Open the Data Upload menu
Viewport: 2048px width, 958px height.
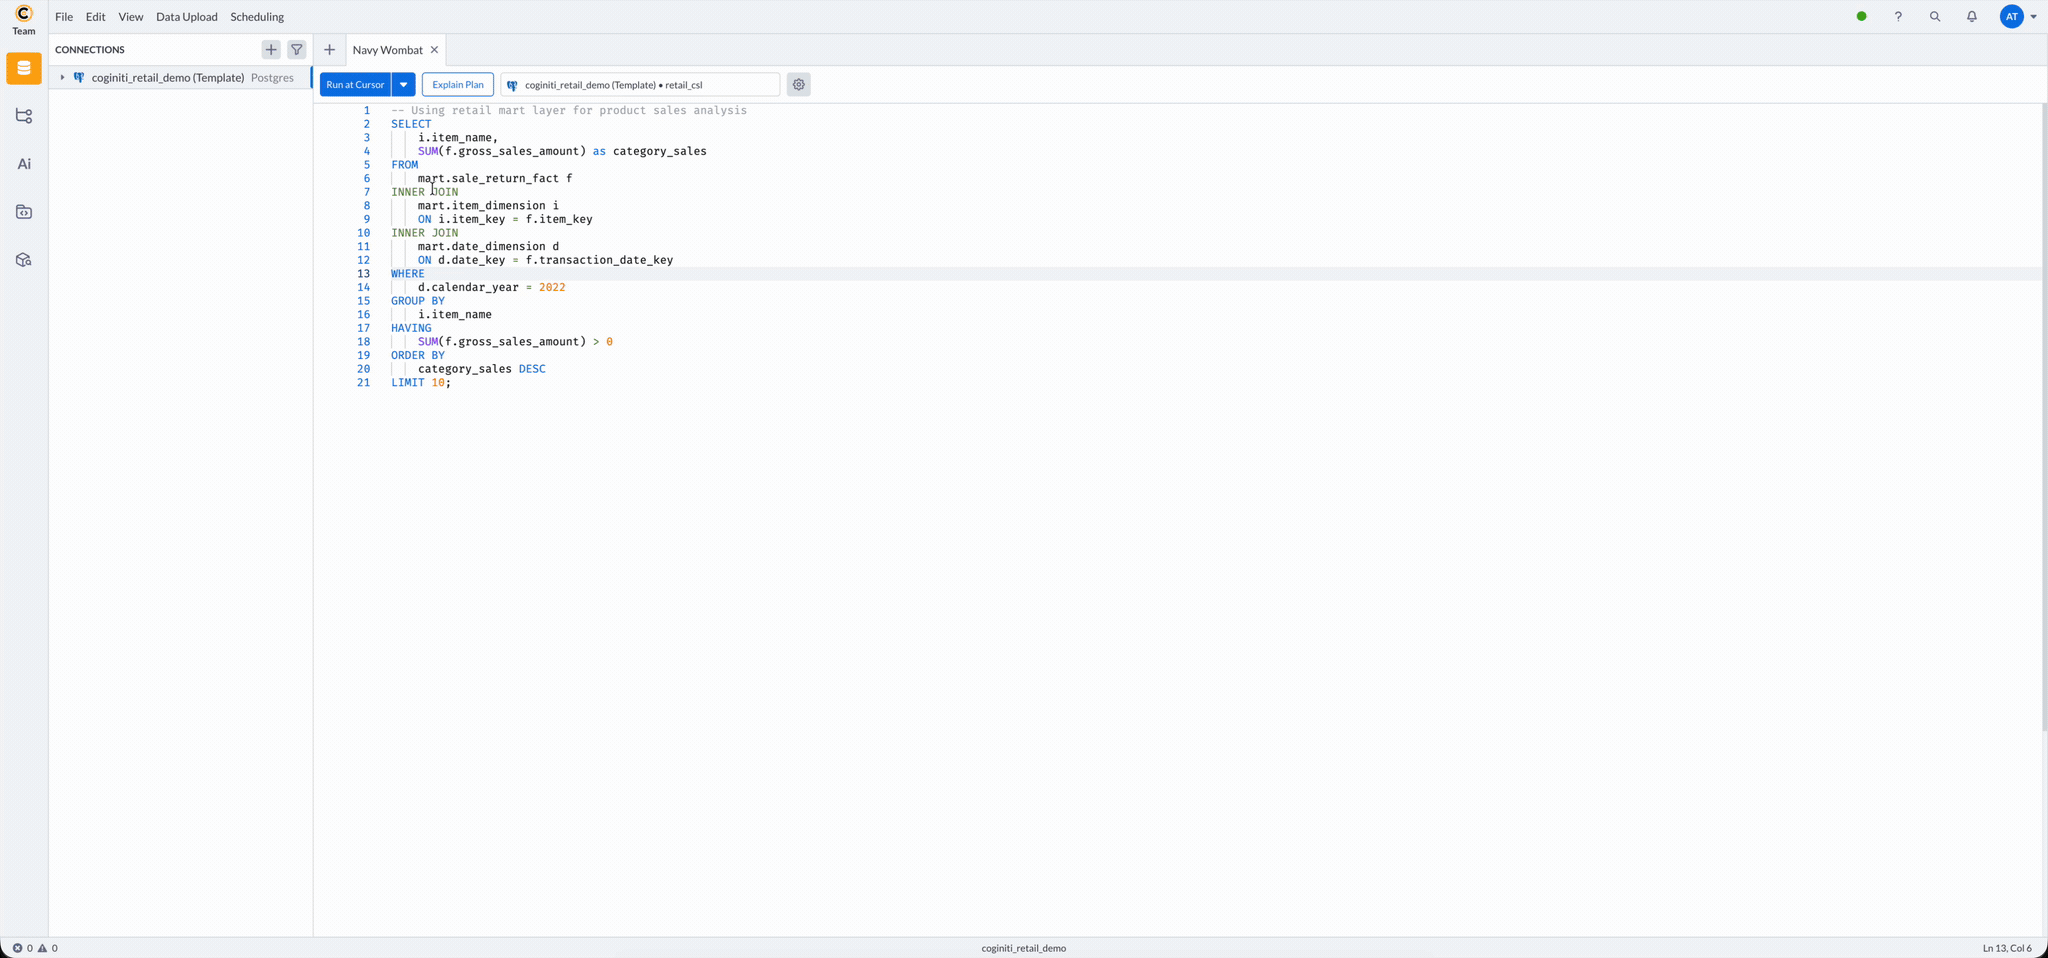click(186, 17)
